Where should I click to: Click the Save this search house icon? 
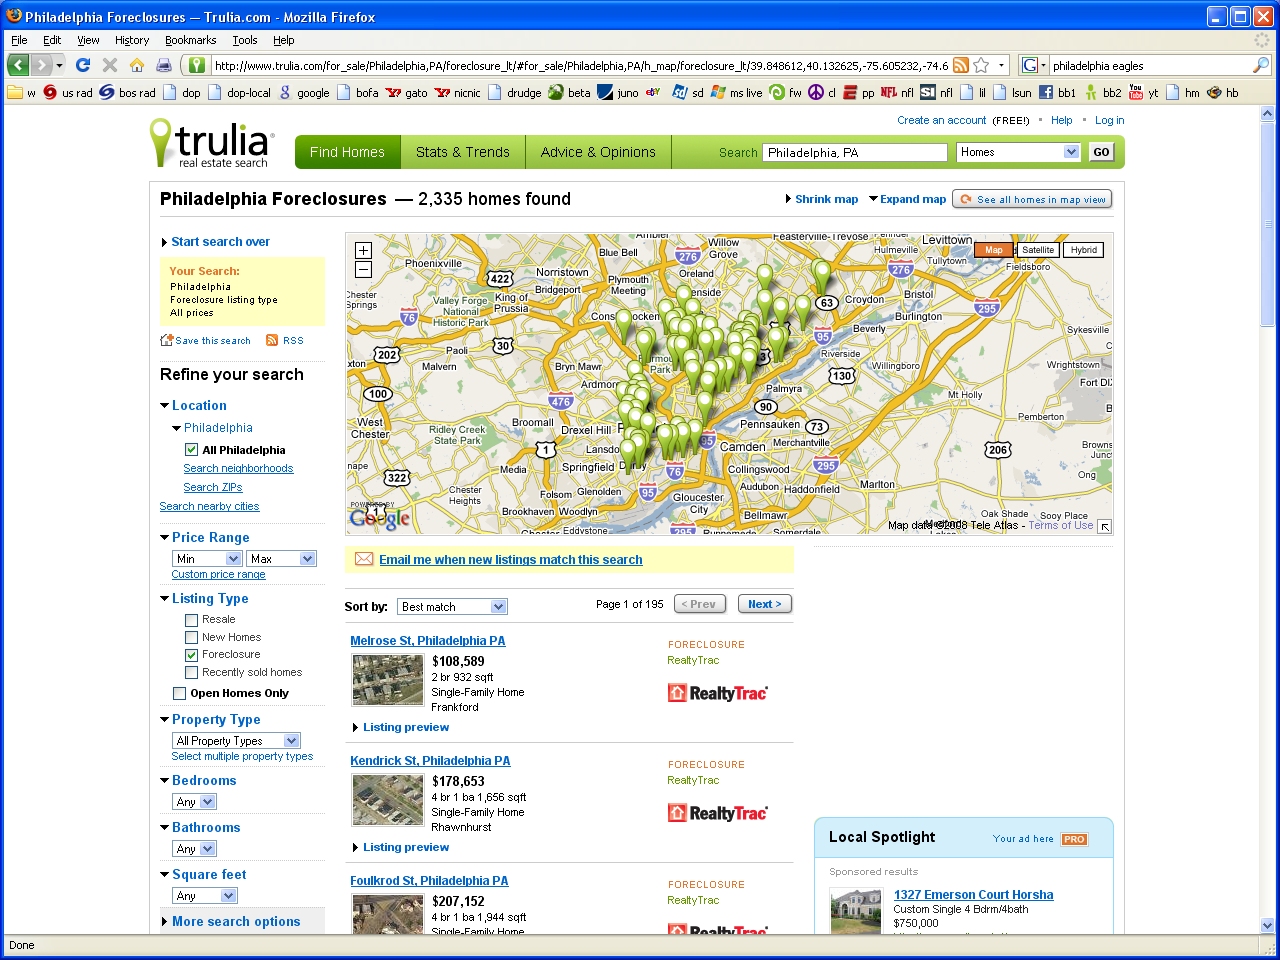click(166, 340)
